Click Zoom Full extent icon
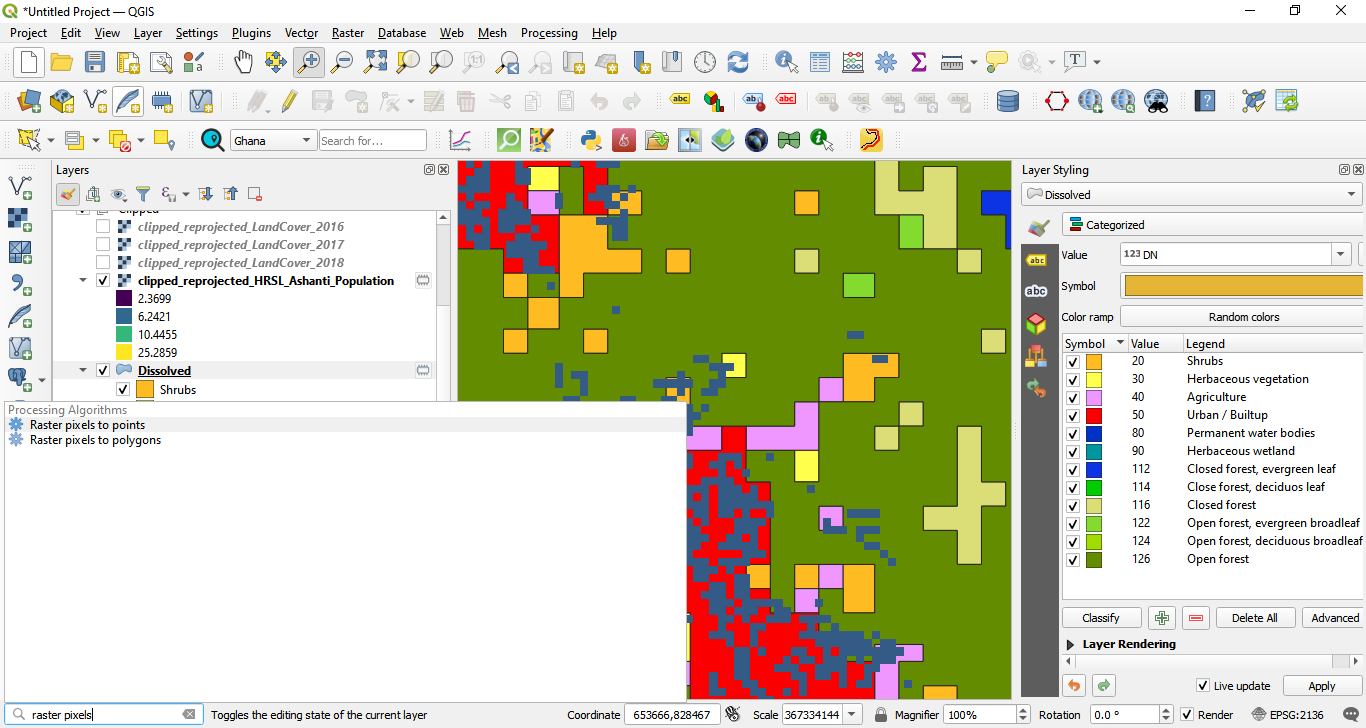 tap(375, 62)
